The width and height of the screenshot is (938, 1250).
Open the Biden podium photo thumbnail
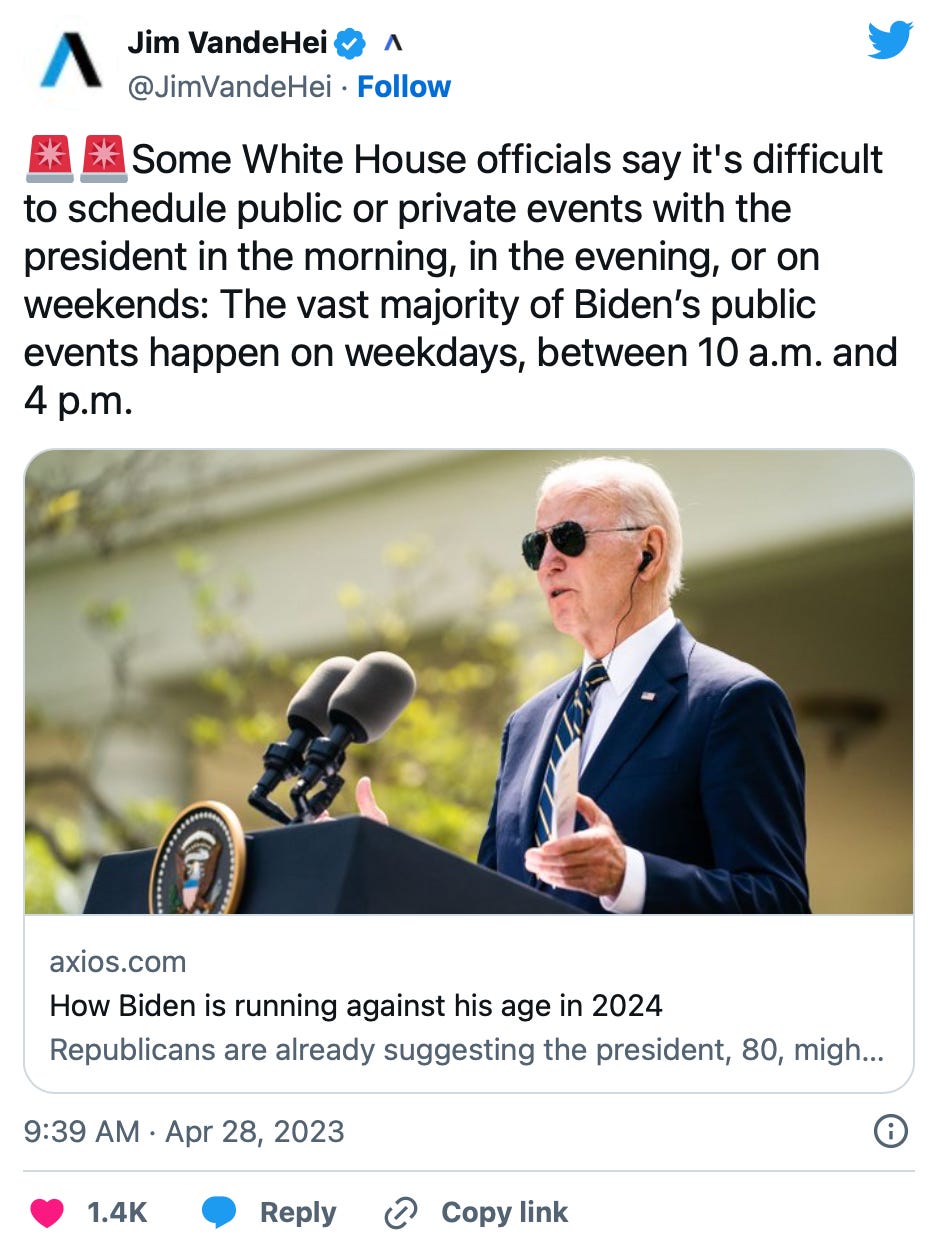coord(468,681)
